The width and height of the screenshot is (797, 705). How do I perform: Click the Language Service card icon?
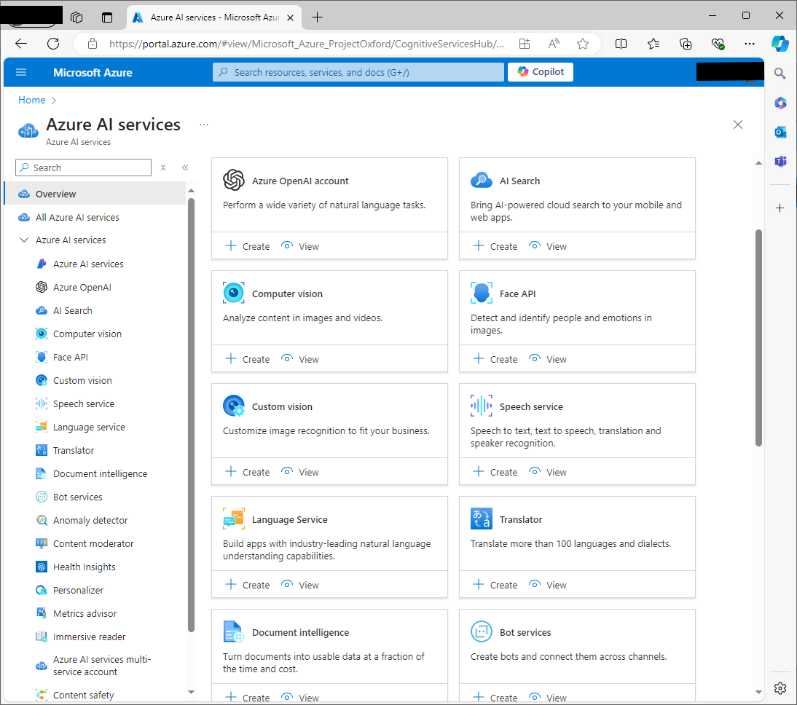point(234,518)
